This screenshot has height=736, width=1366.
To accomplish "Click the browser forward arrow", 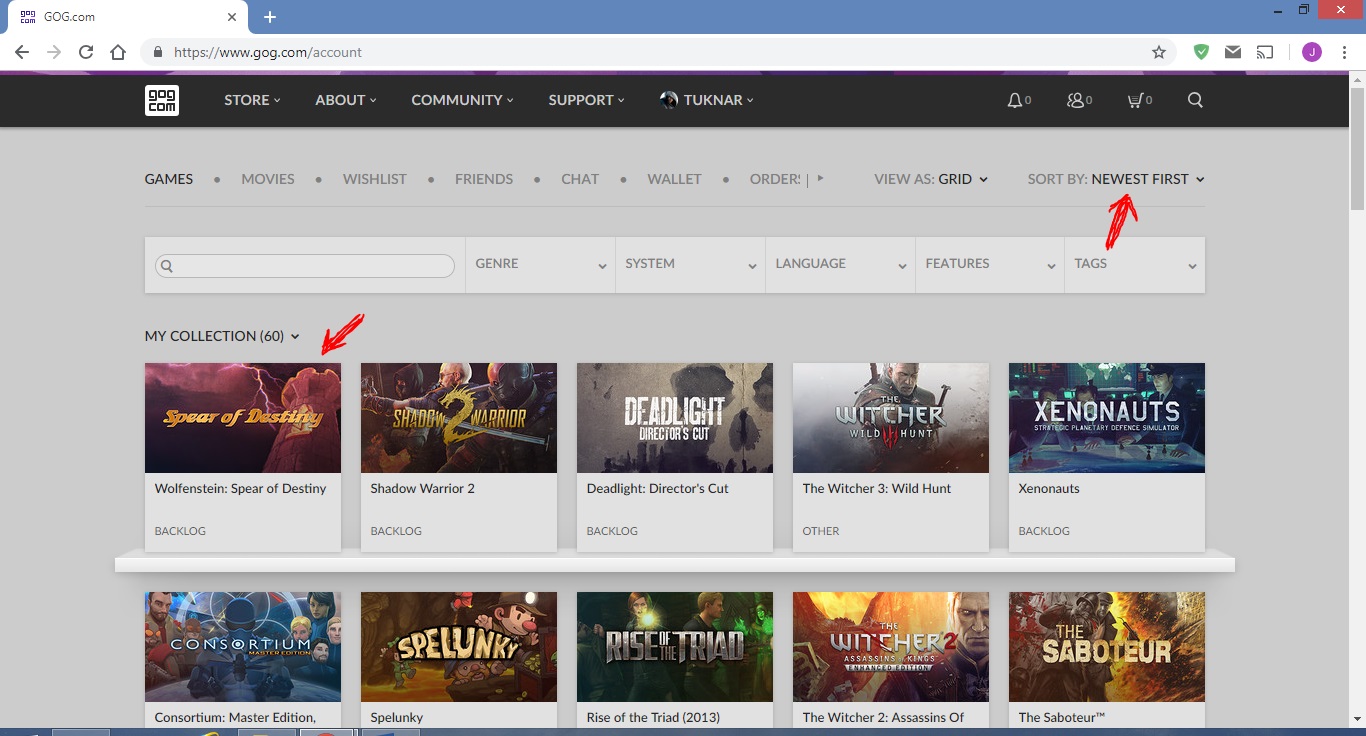I will coord(54,52).
